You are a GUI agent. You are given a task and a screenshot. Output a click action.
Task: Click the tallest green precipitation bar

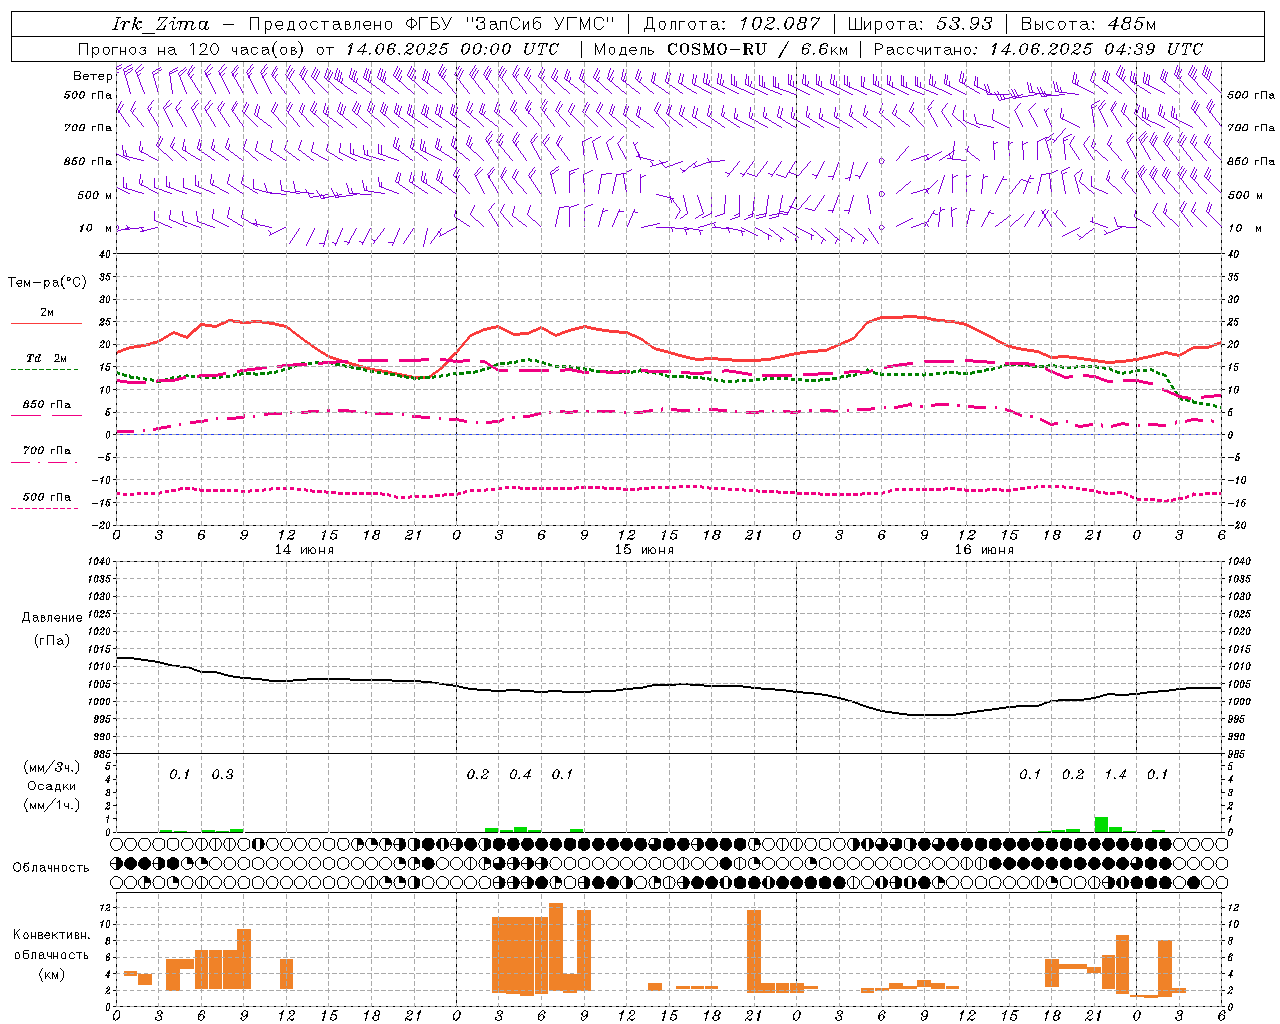(1101, 825)
